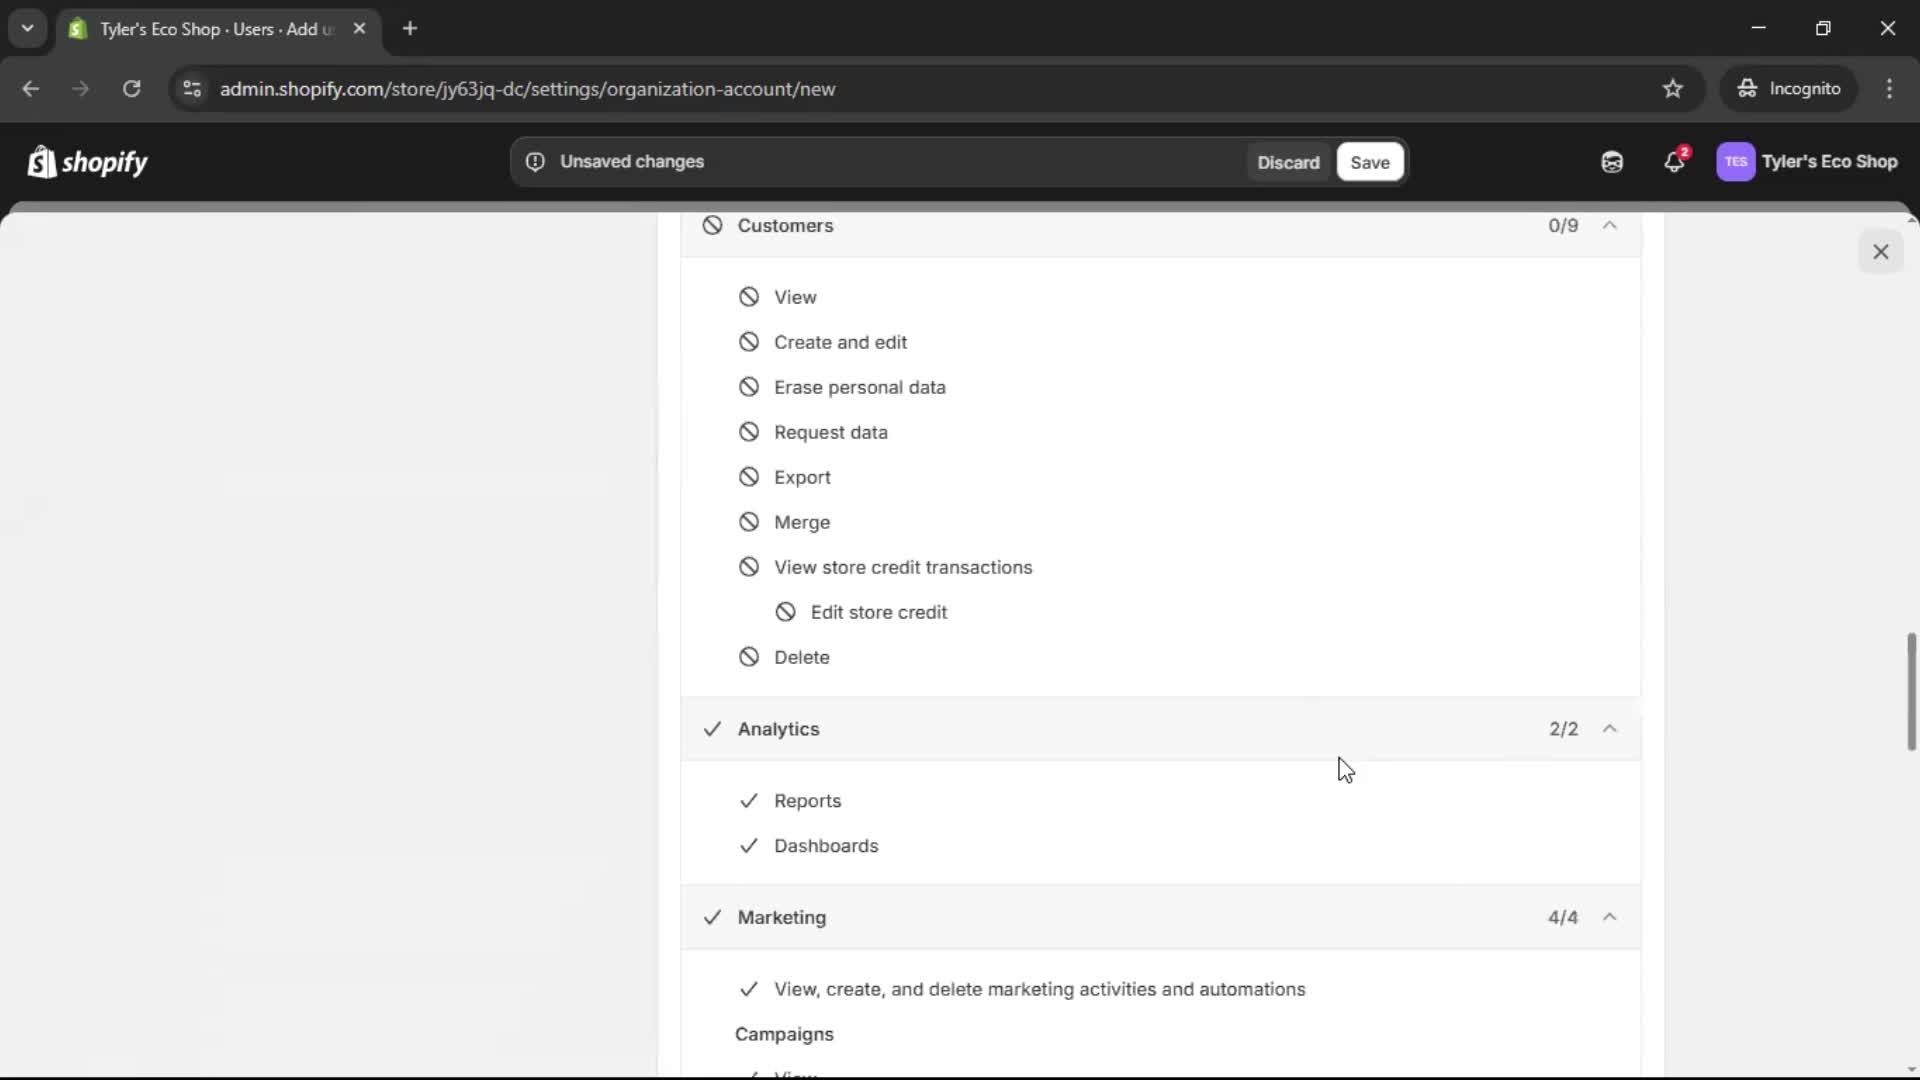Open the Shopify Sidekick assistant icon
Viewport: 1920px width, 1080px height.
tap(1611, 161)
